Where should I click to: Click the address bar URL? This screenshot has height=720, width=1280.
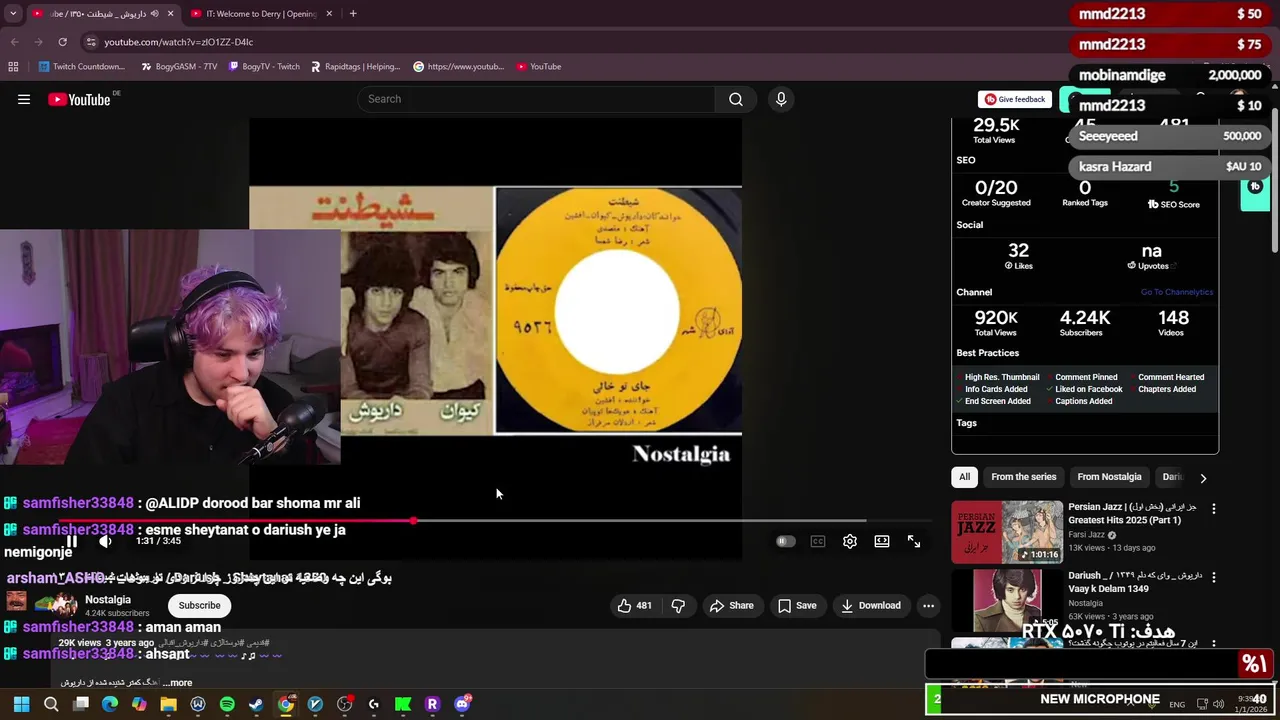coord(179,42)
